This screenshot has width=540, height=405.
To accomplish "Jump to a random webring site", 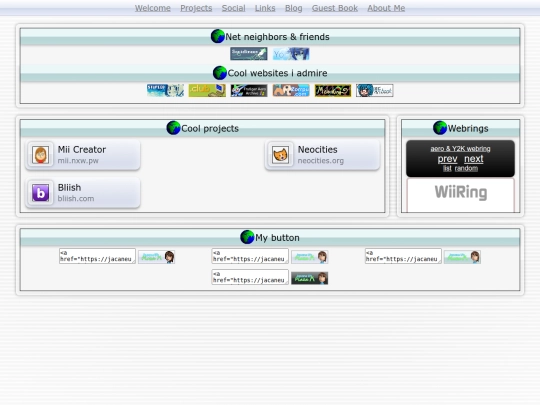I will click(466, 168).
